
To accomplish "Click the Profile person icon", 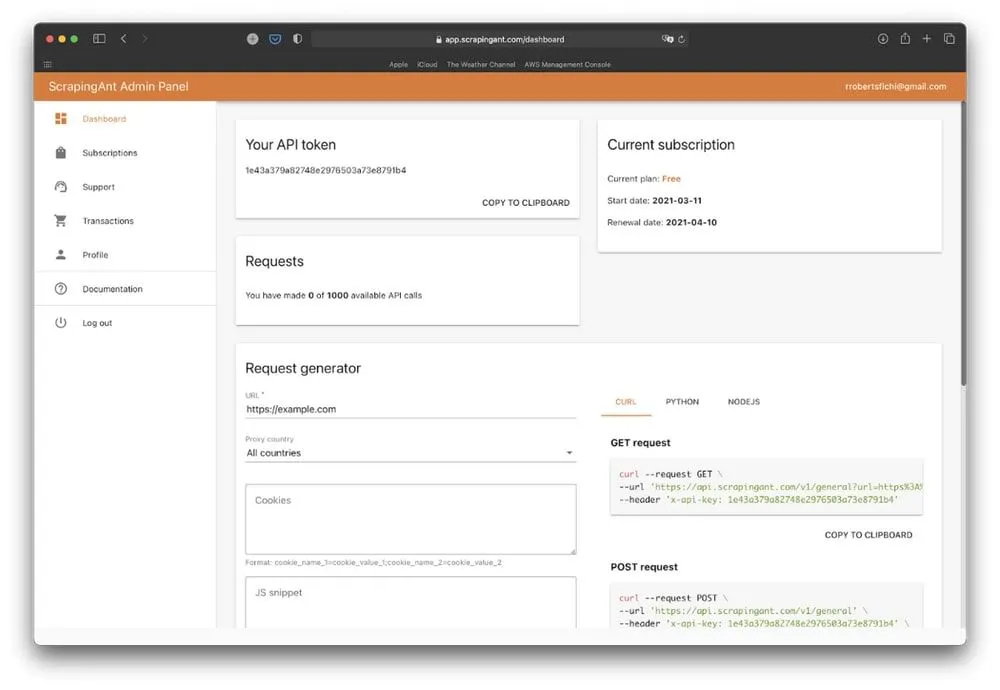I will (x=61, y=254).
